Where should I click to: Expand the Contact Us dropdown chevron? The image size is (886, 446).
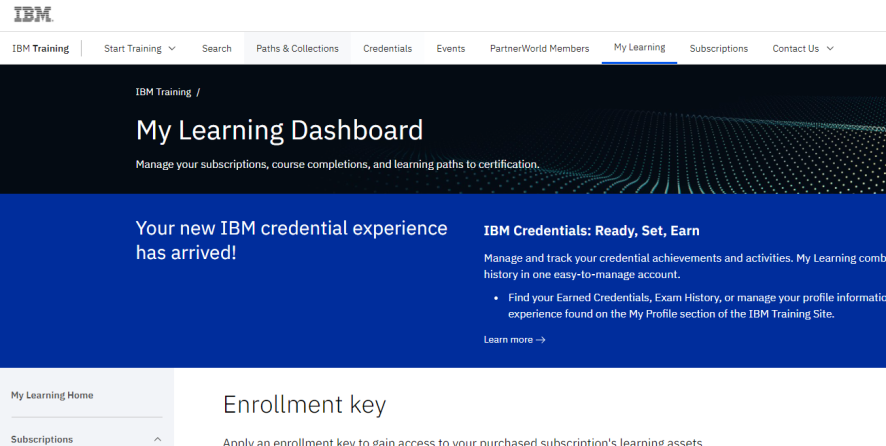(x=830, y=49)
